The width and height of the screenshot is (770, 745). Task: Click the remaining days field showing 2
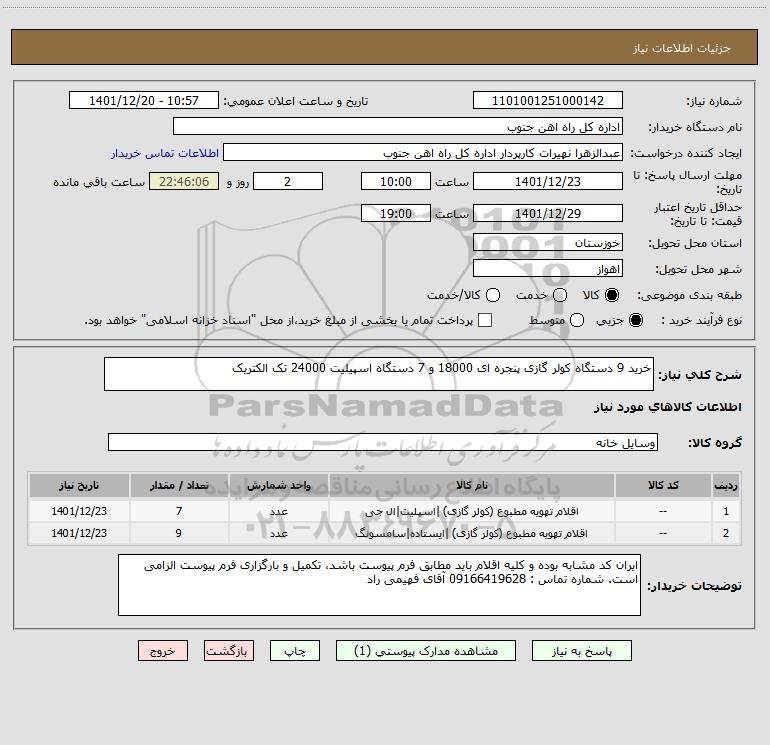pyautogui.click(x=288, y=181)
